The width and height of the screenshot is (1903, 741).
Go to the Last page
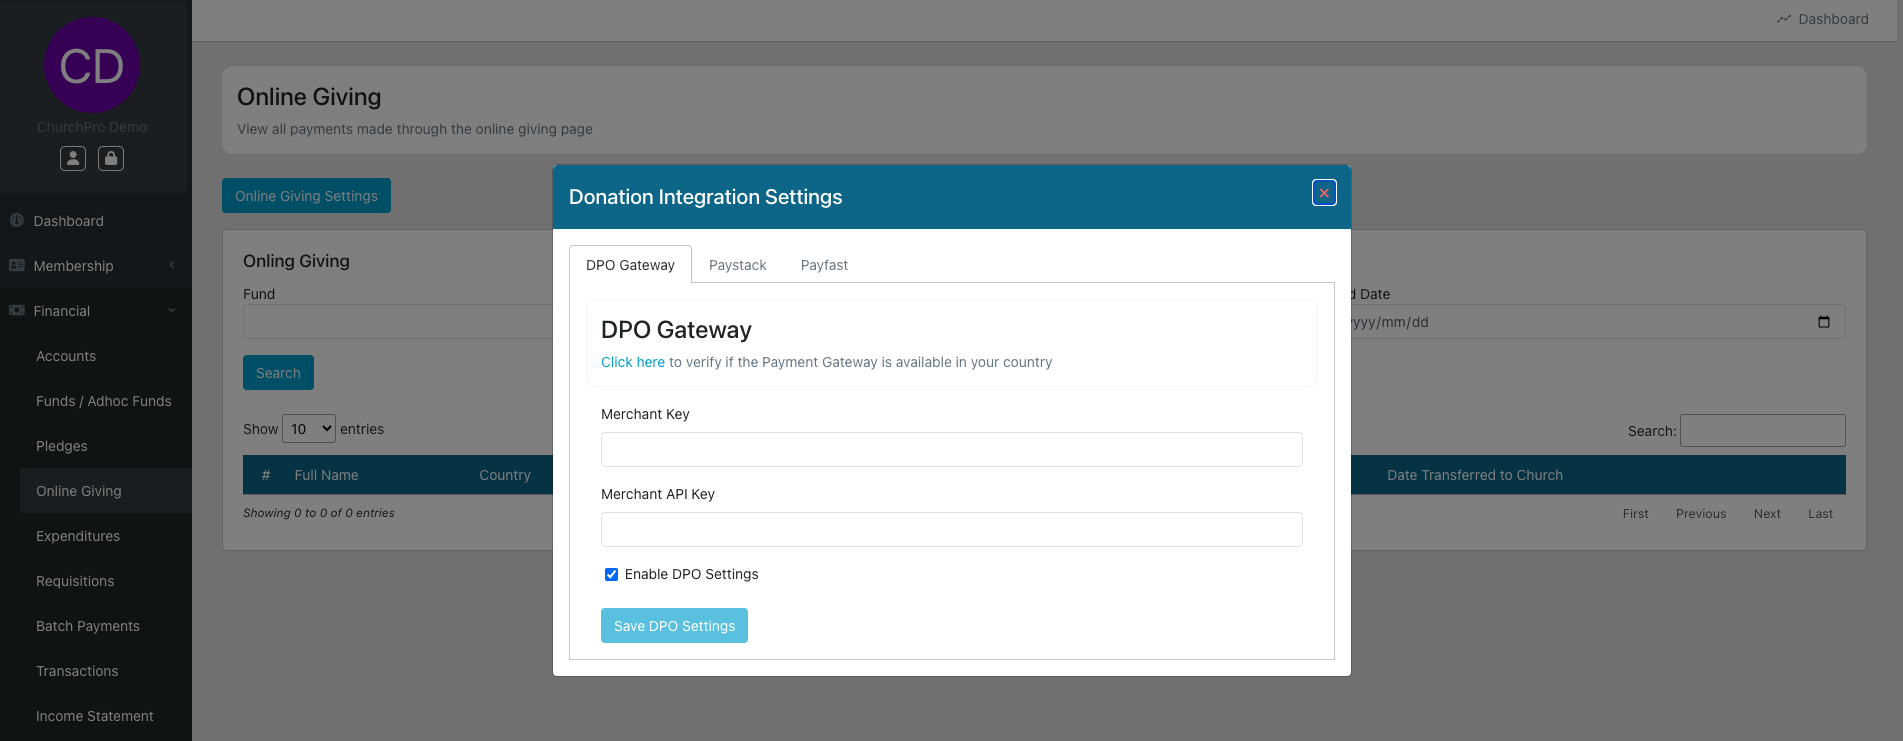[x=1820, y=514]
